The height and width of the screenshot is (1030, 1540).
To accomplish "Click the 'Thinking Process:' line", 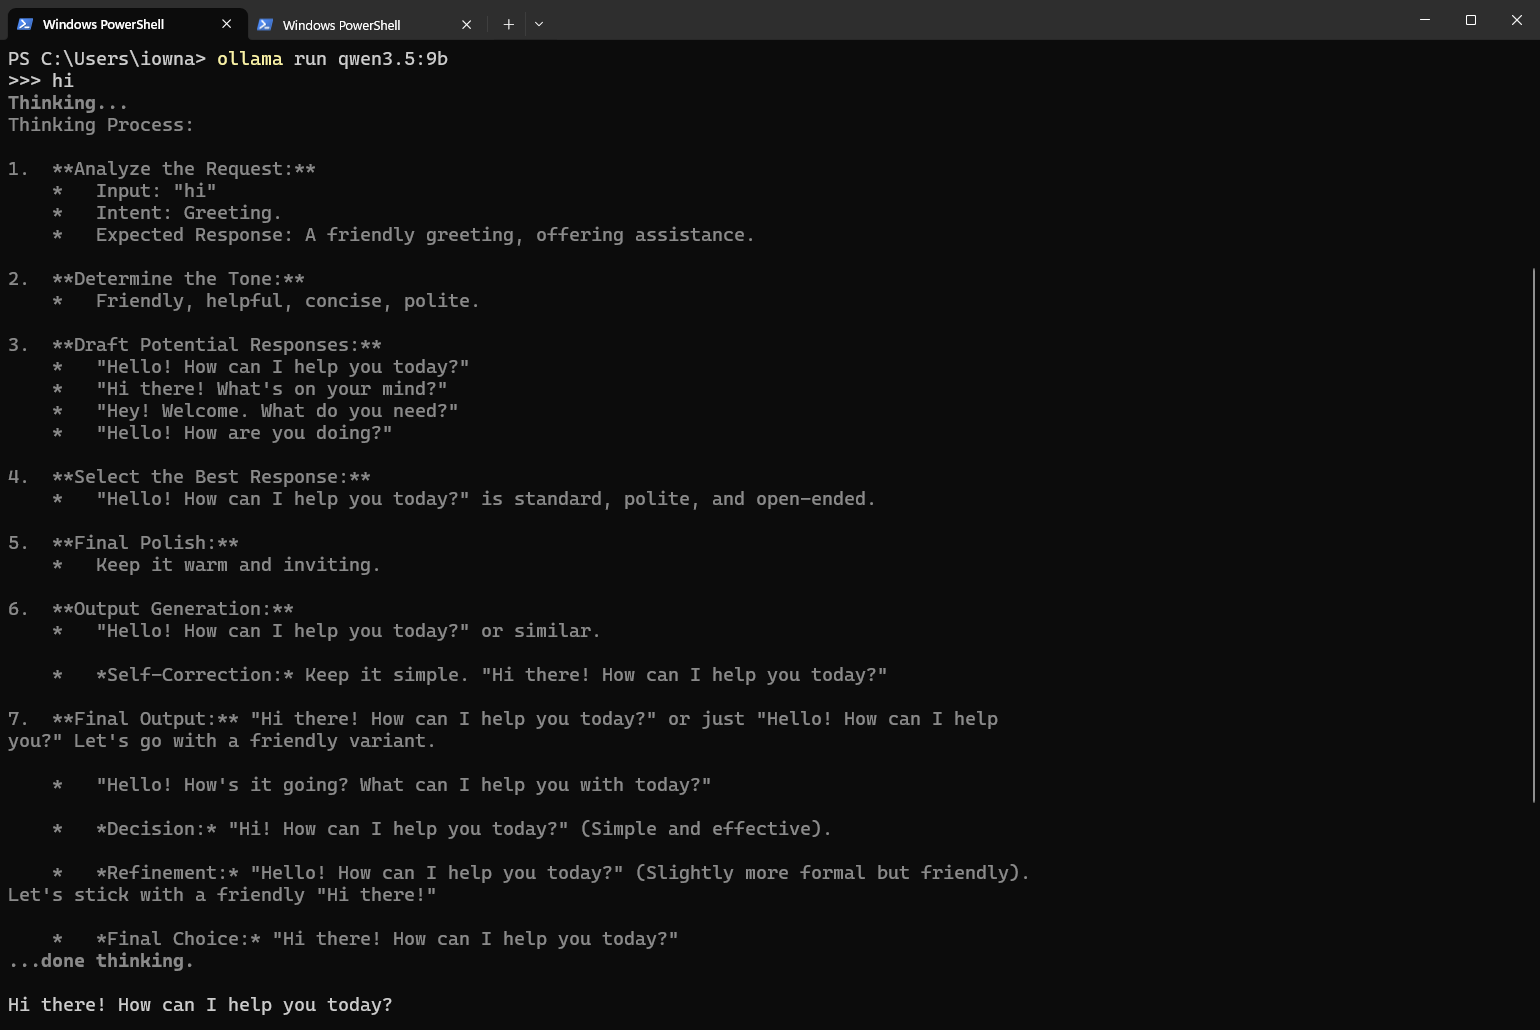I will tap(101, 125).
